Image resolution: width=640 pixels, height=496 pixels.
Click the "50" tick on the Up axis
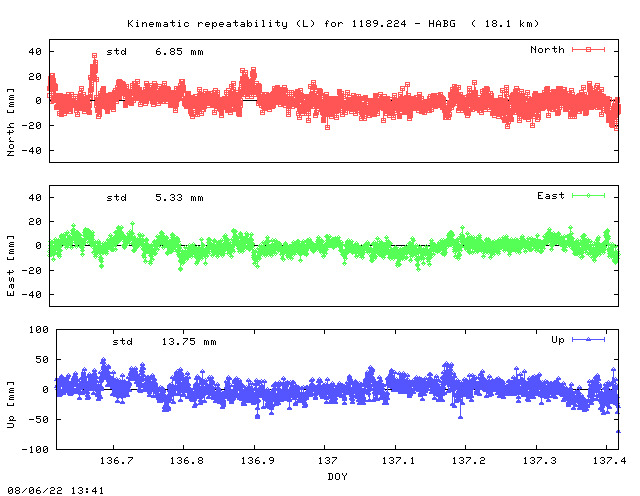tap(42, 360)
